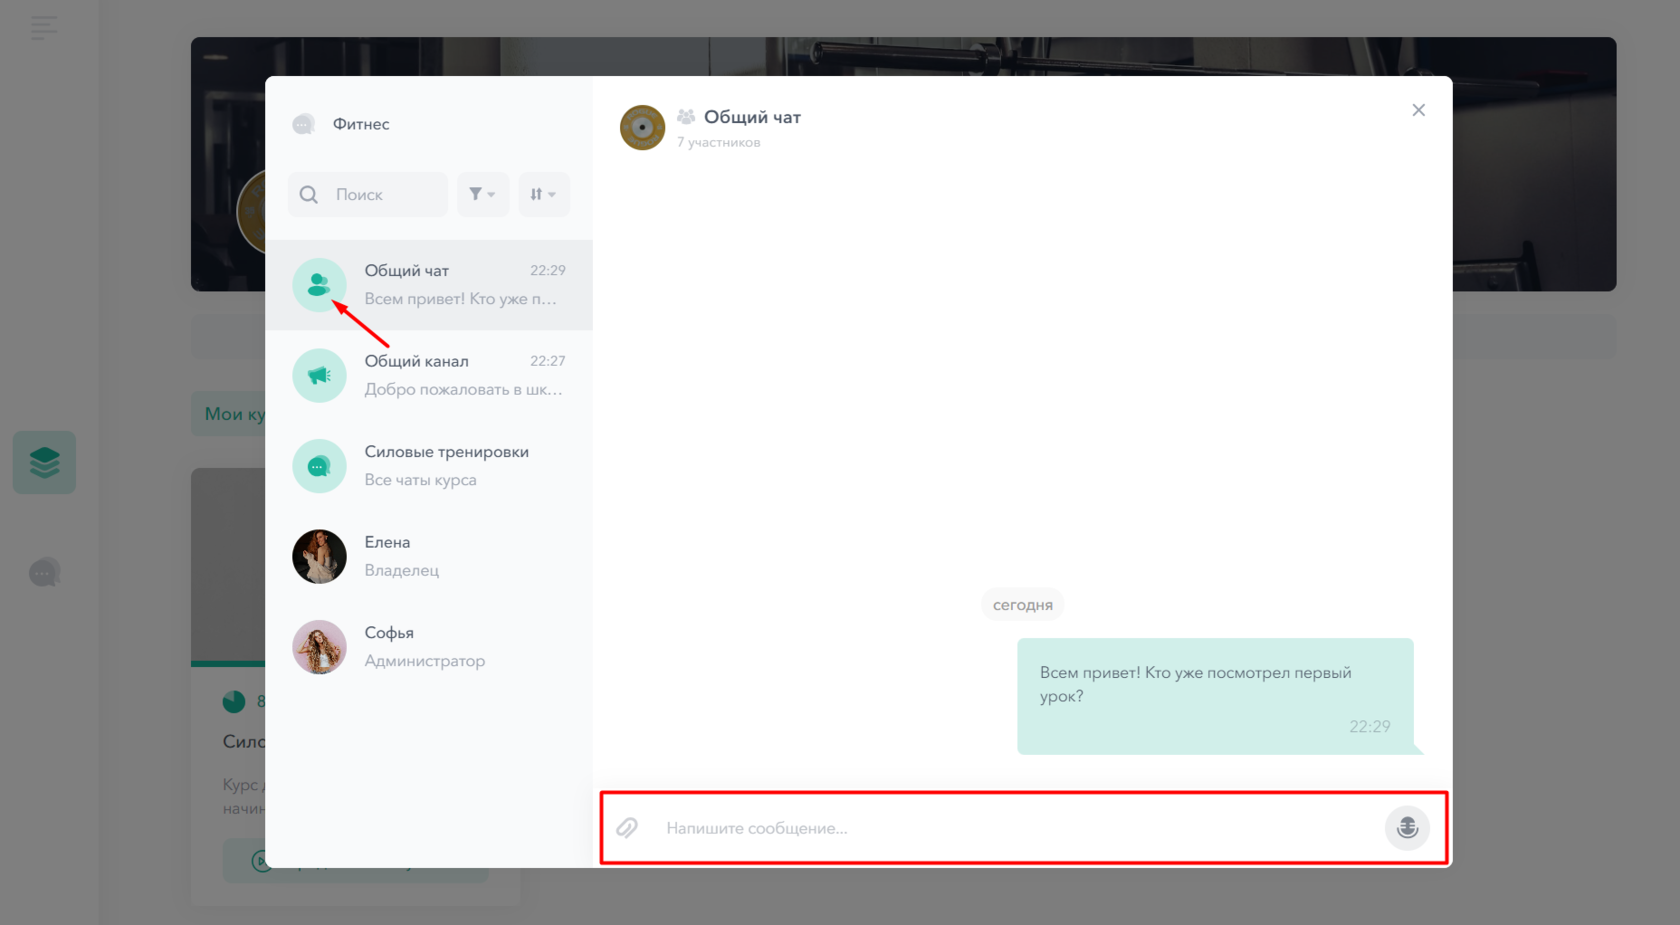
Task: Open the courses layers icon in sidebar
Action: pyautogui.click(x=44, y=462)
